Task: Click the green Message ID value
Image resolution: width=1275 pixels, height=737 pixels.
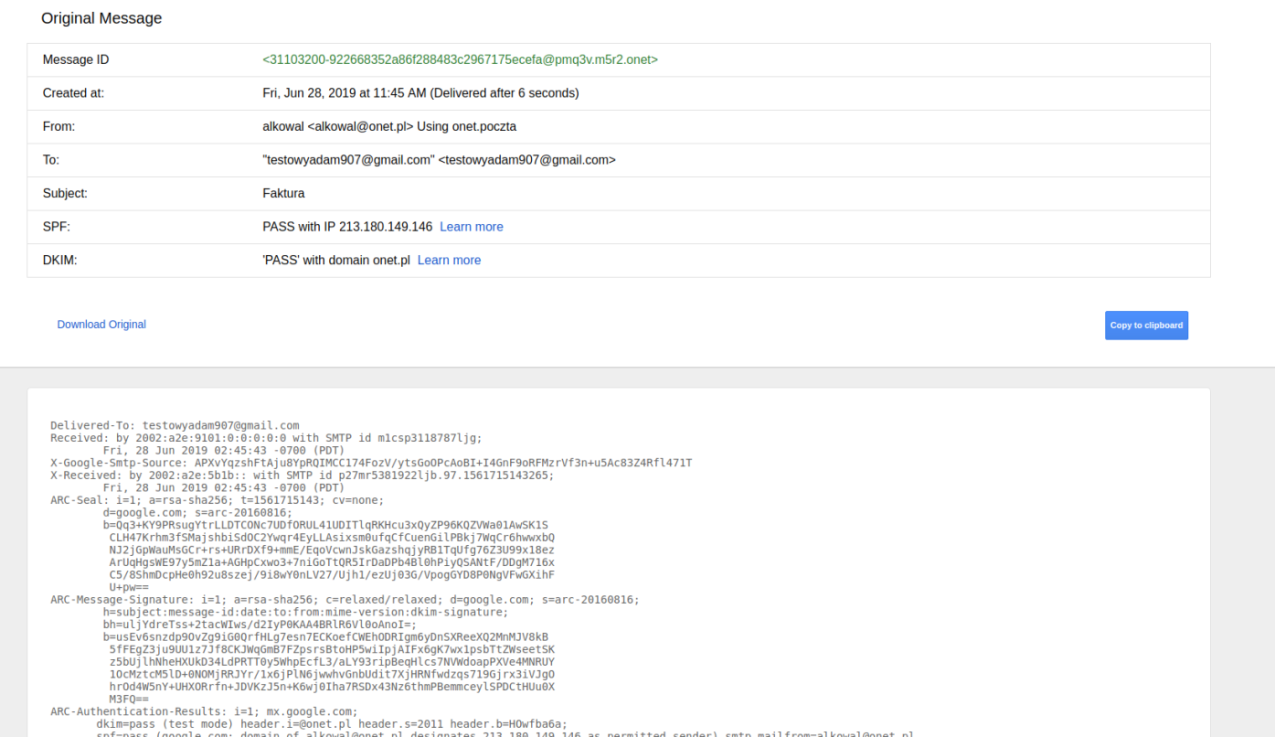Action: [460, 60]
